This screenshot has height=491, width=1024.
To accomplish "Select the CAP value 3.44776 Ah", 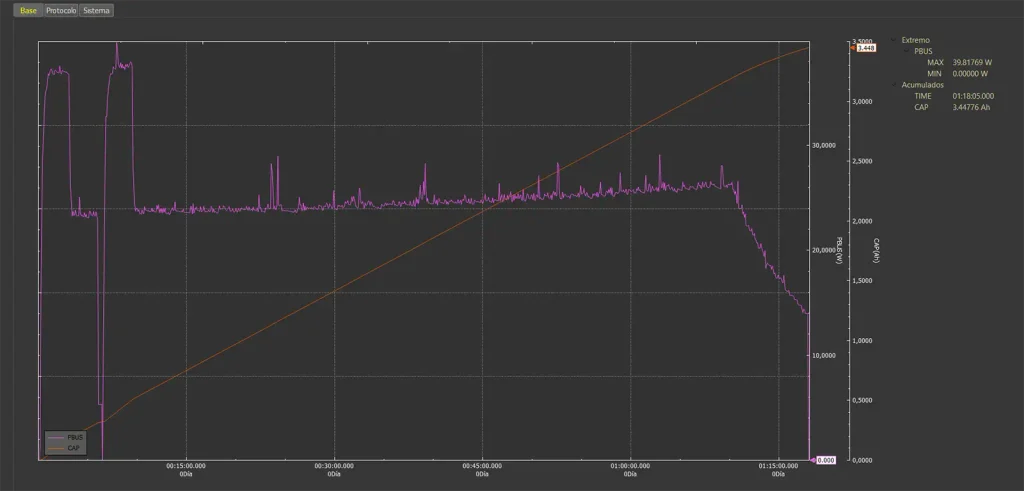I will (971, 107).
